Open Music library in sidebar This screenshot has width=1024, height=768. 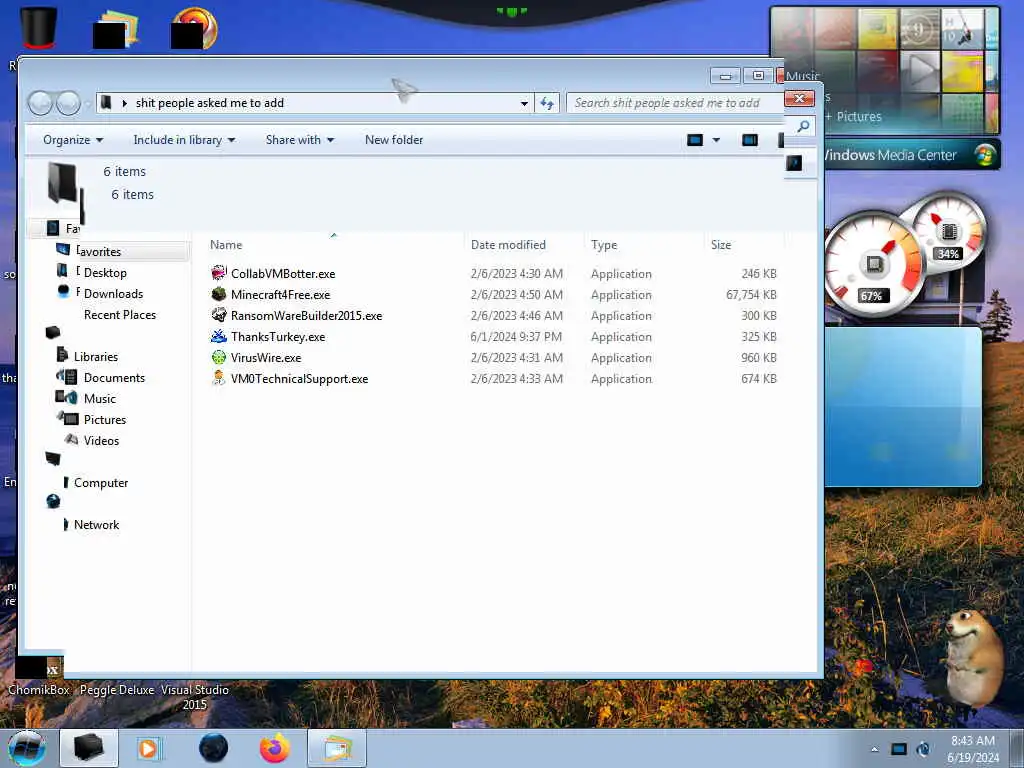[99, 398]
